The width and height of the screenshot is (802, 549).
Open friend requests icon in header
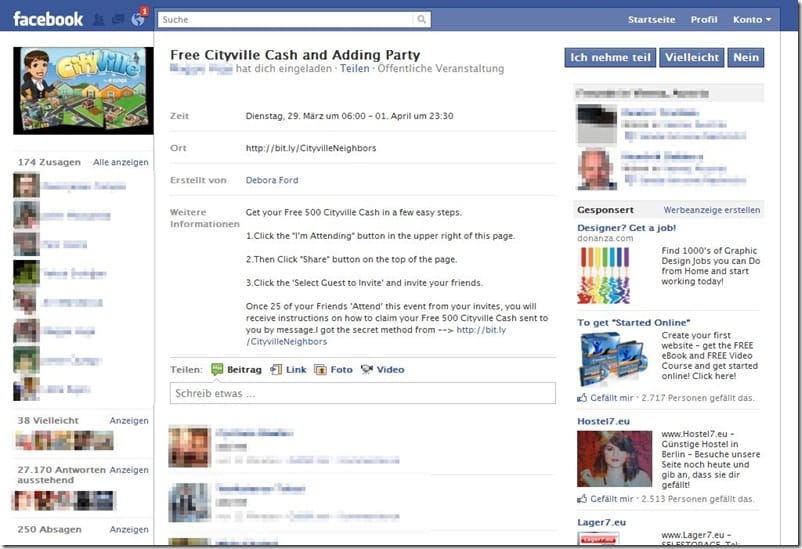point(99,20)
